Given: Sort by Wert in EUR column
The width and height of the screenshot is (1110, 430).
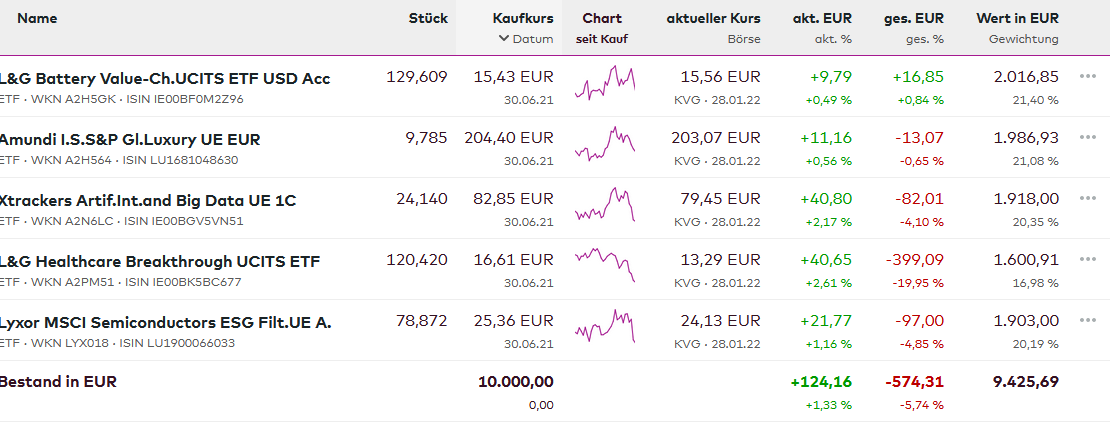Looking at the screenshot, I should point(1017,18).
